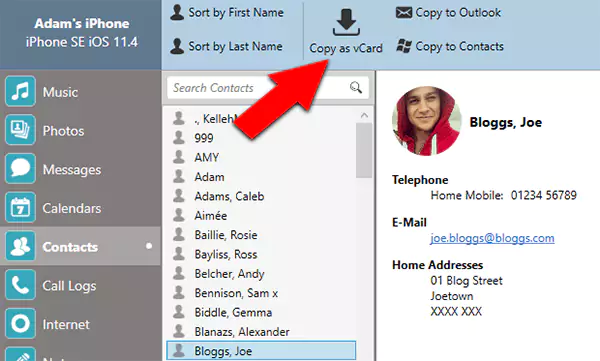The image size is (600, 361).
Task: Open the Calendars icon
Action: 20,208
